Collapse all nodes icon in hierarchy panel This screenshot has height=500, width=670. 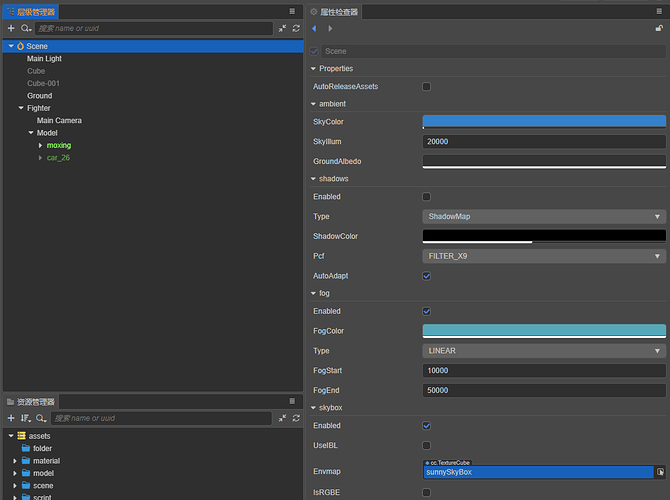coord(282,28)
